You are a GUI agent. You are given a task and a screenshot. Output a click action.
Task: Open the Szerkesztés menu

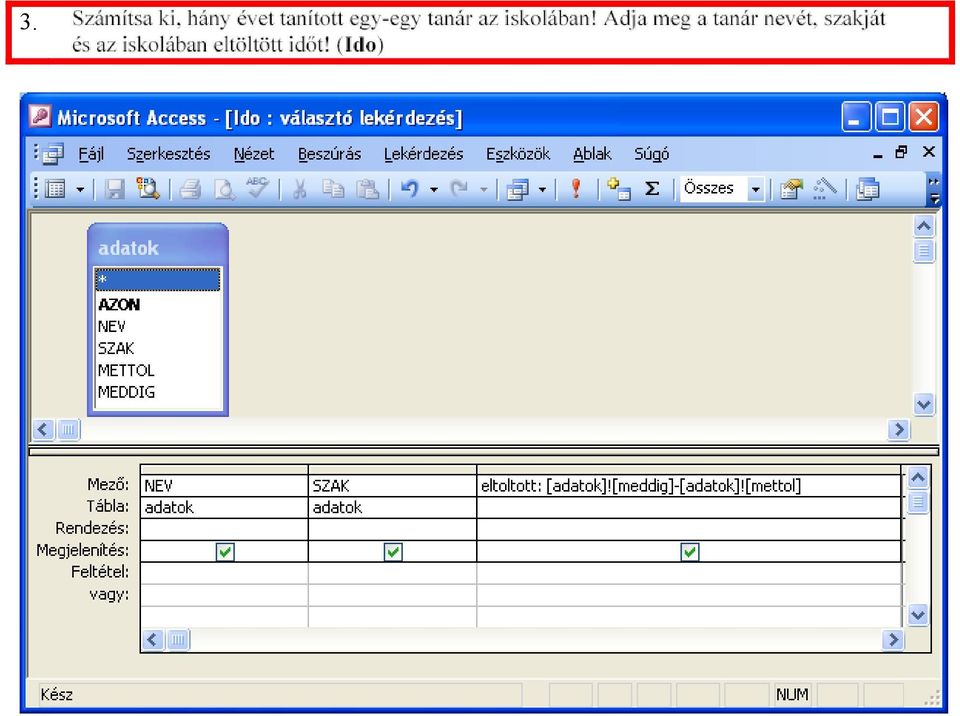168,154
